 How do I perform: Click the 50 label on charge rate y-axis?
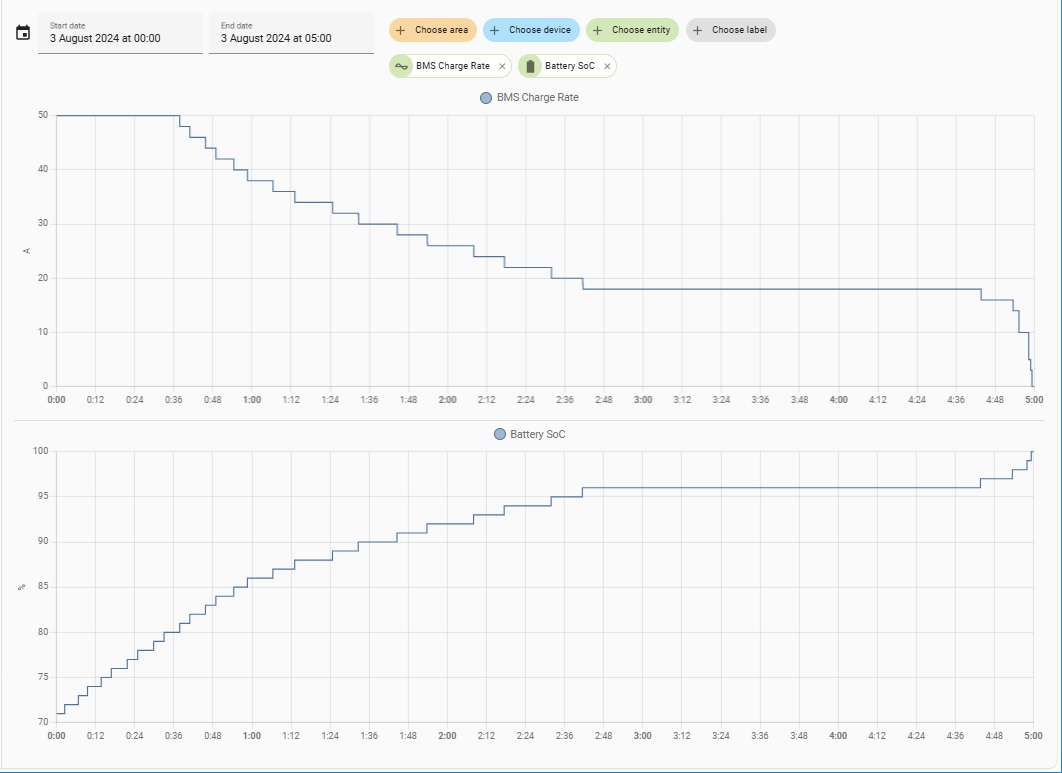coord(43,115)
